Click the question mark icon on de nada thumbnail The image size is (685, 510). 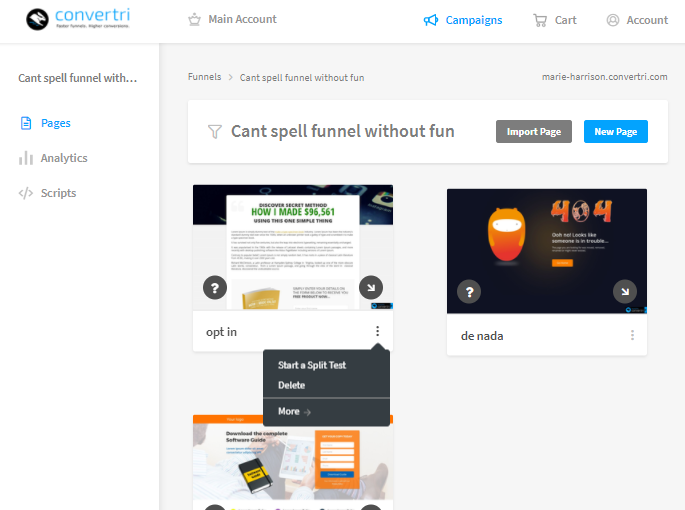pyautogui.click(x=469, y=292)
